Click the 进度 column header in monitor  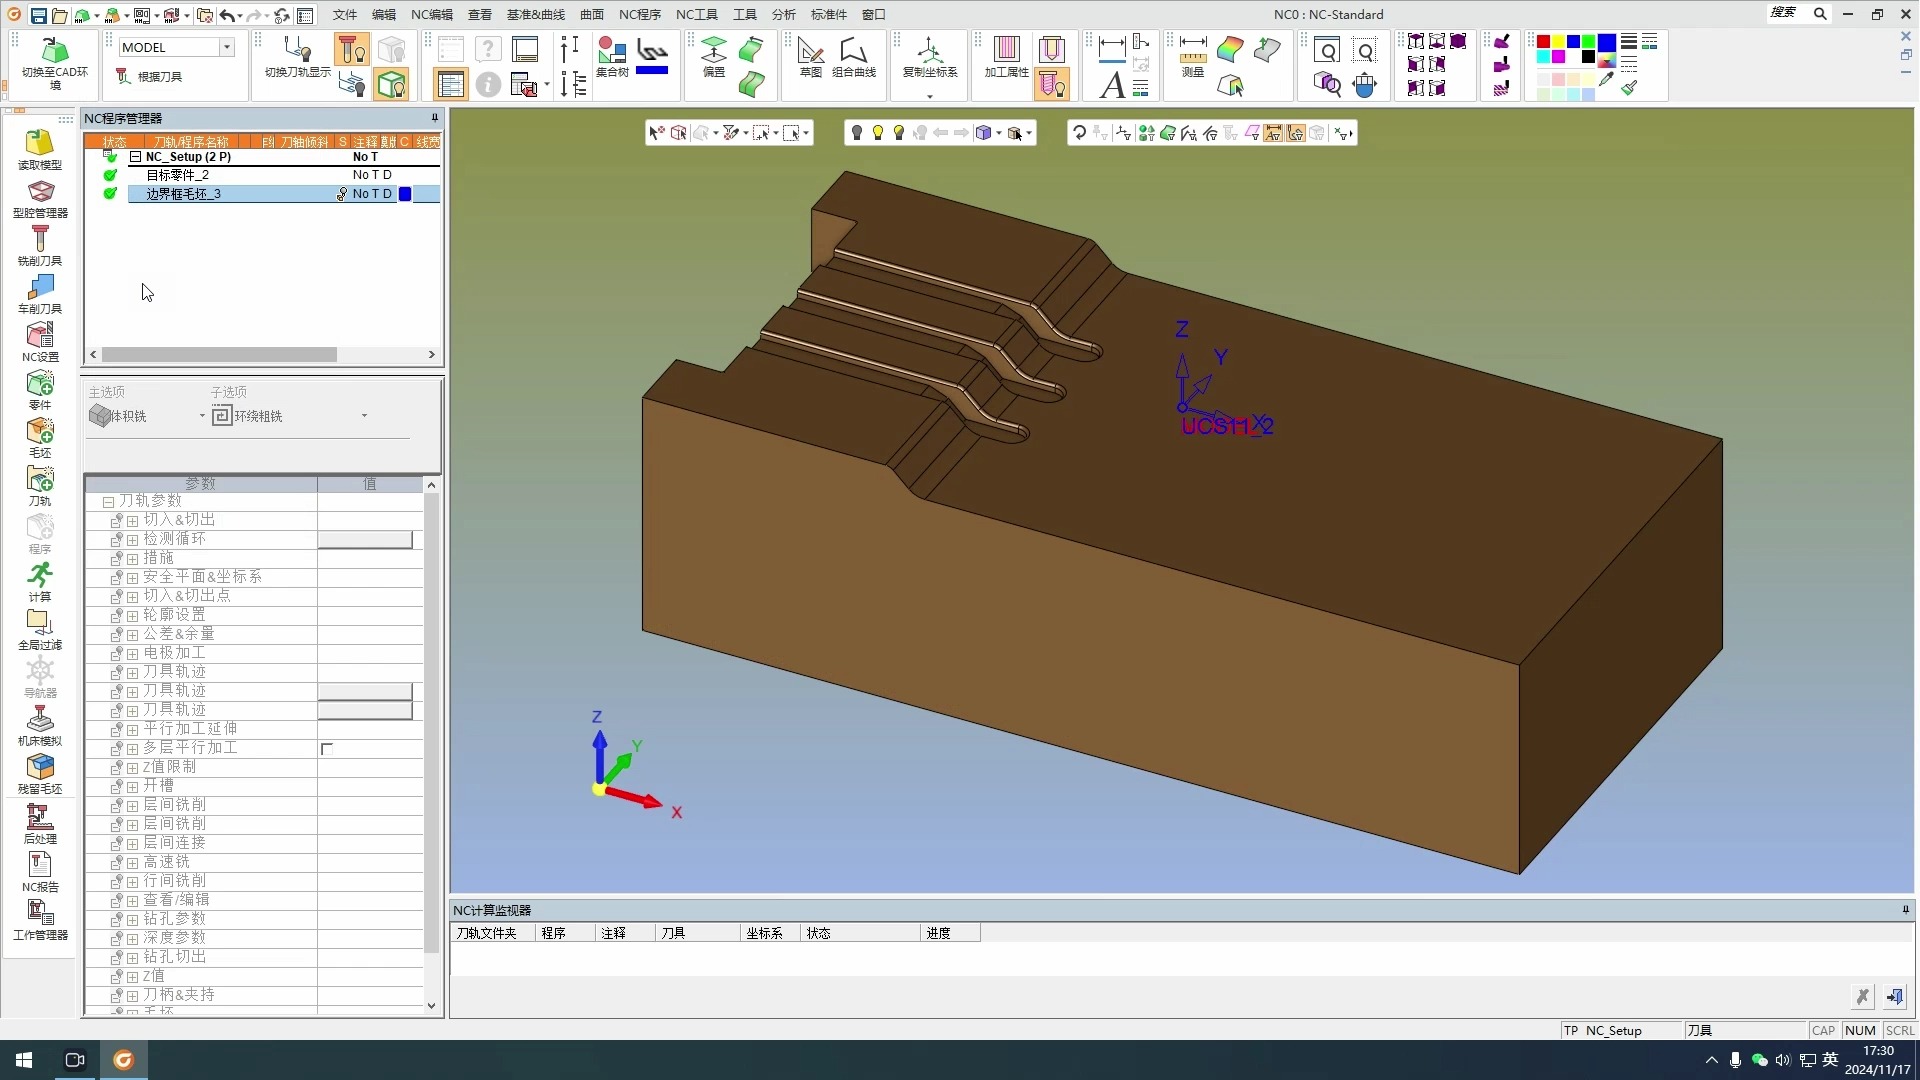[x=938, y=933]
